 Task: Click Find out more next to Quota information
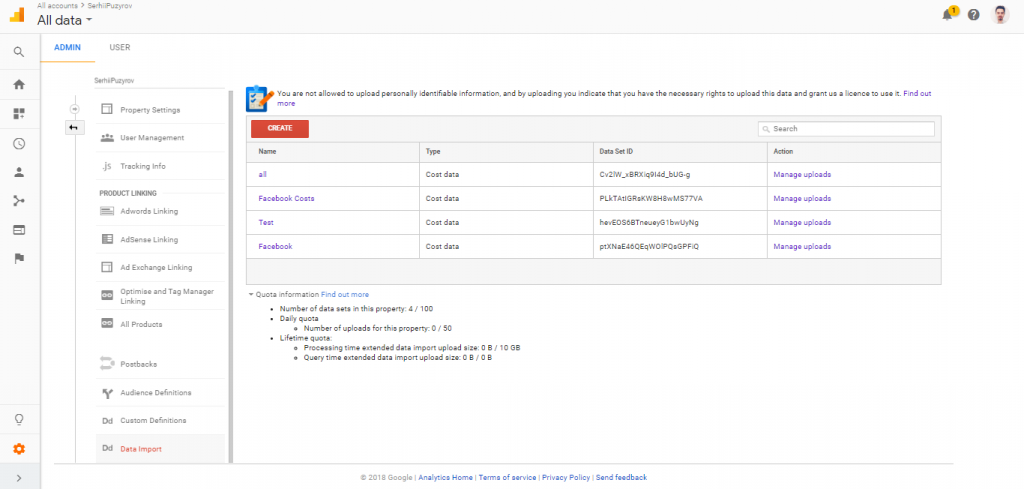345,294
